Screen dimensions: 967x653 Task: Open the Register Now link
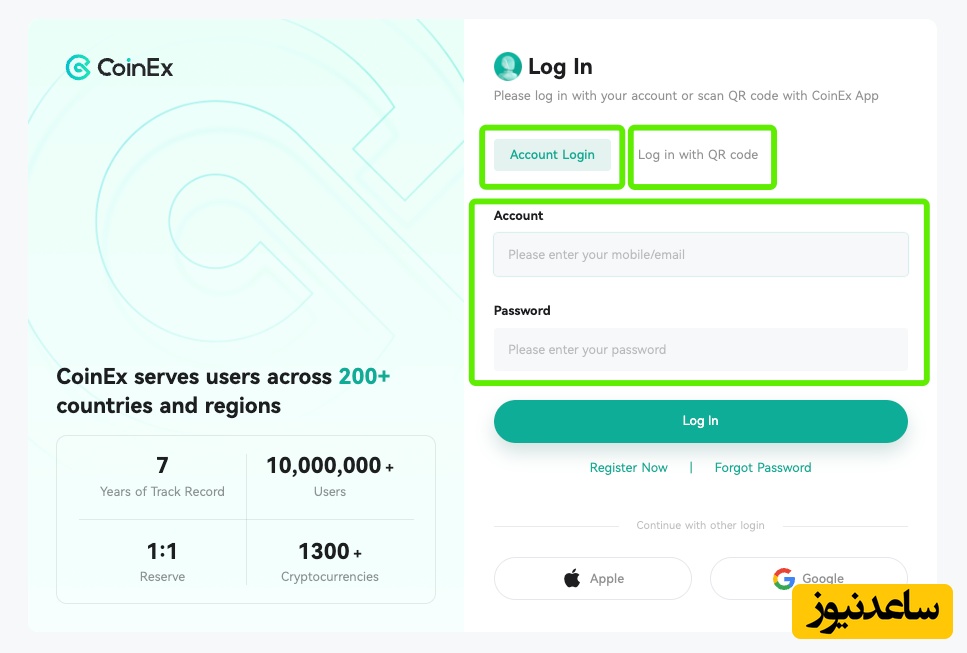click(x=628, y=468)
